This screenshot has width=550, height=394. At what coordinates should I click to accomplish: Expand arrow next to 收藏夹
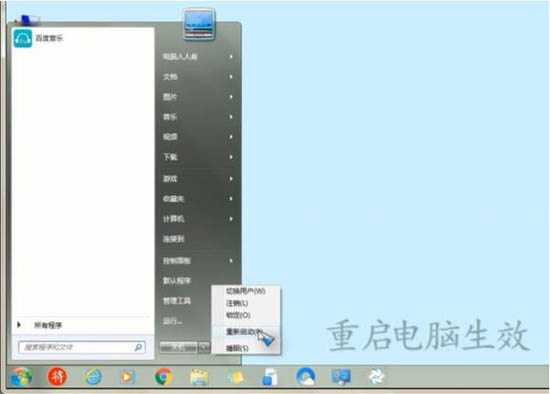[x=231, y=199]
